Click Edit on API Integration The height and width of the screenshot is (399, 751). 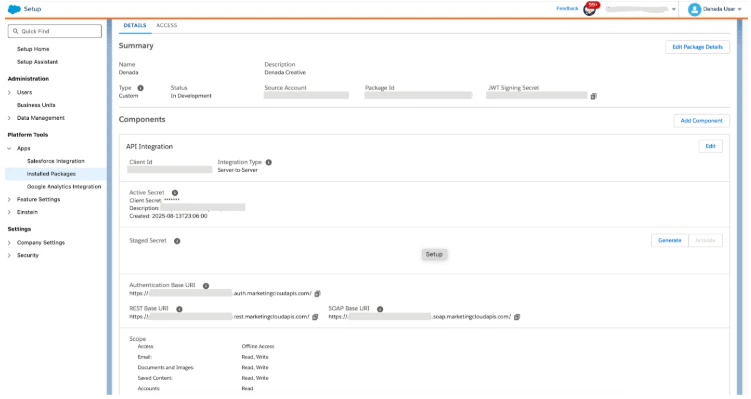tap(711, 146)
